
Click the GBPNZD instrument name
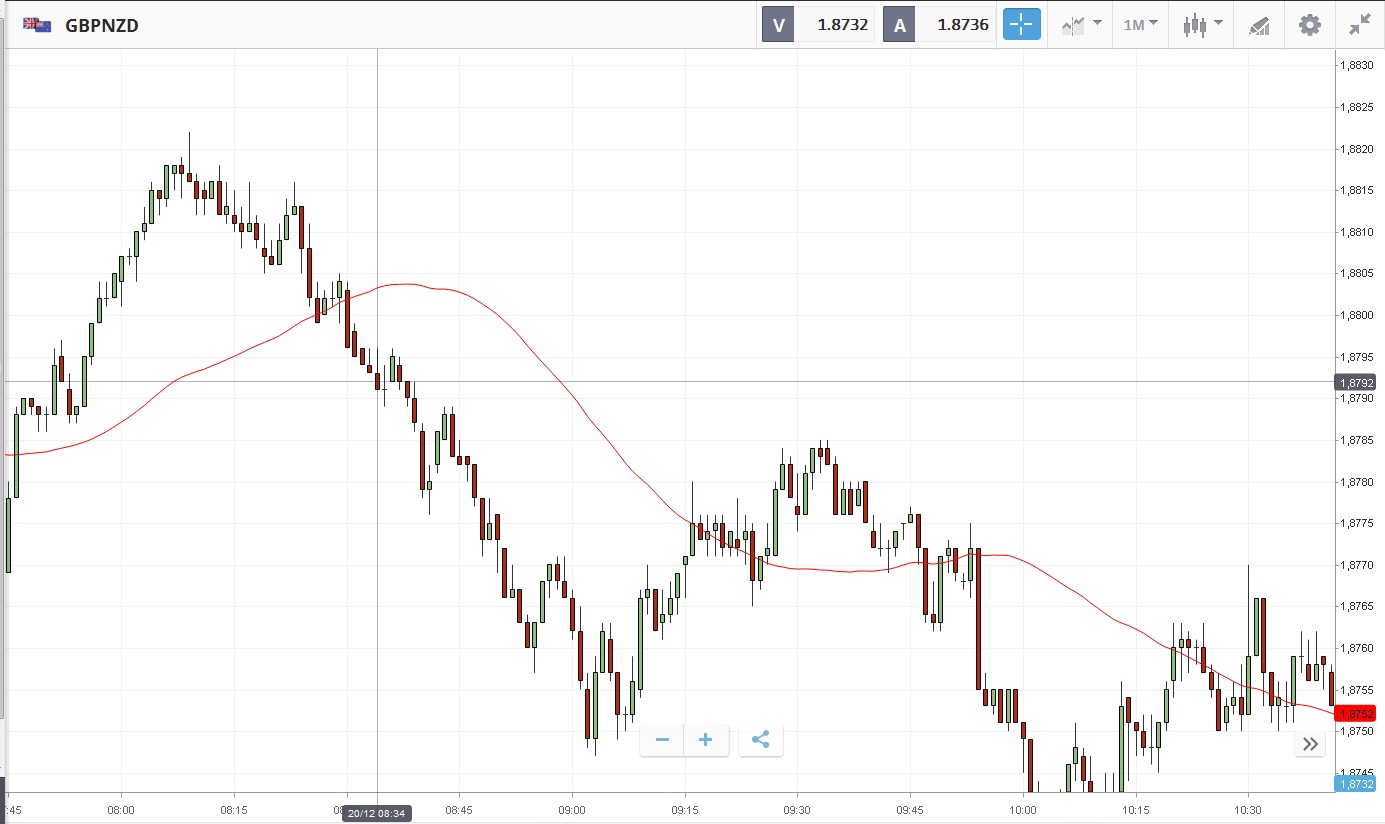(102, 26)
